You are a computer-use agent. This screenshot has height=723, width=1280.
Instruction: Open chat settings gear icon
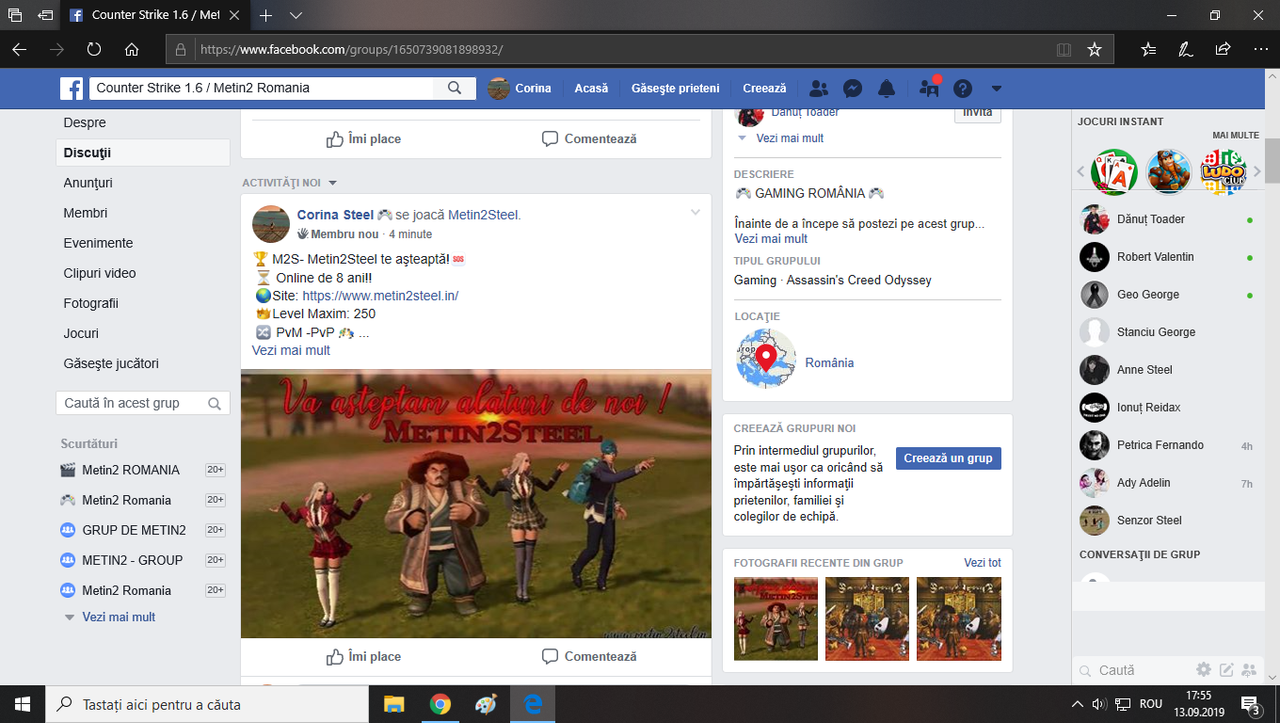coord(1204,670)
